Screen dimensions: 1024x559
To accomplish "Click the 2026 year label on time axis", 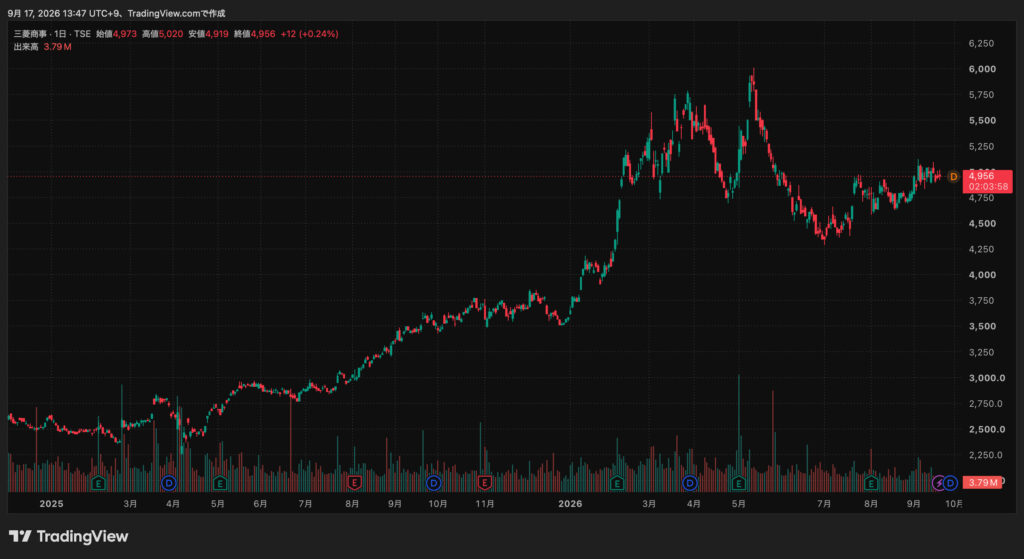I will pyautogui.click(x=570, y=503).
